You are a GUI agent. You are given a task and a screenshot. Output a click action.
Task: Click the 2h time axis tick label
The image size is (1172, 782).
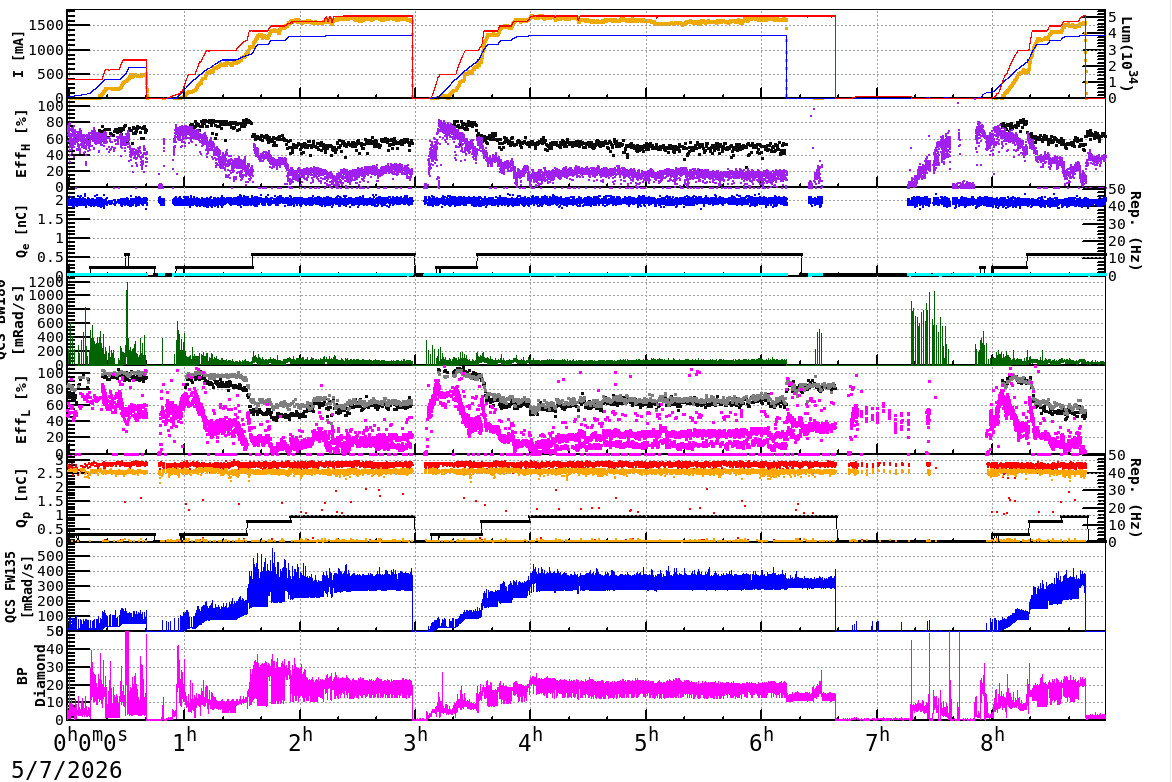tap(300, 740)
